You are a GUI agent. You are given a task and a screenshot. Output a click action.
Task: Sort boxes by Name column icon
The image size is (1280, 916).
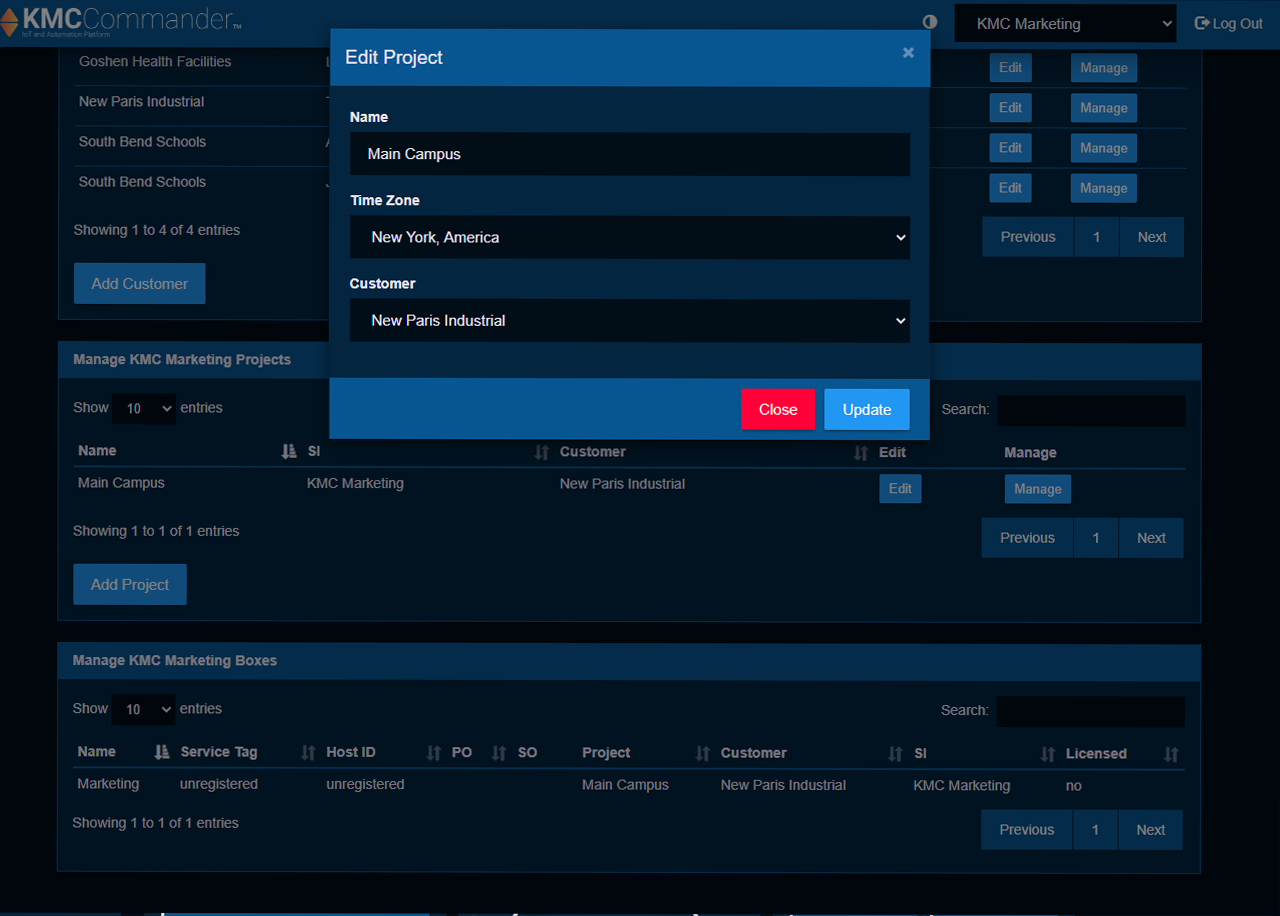click(x=162, y=752)
